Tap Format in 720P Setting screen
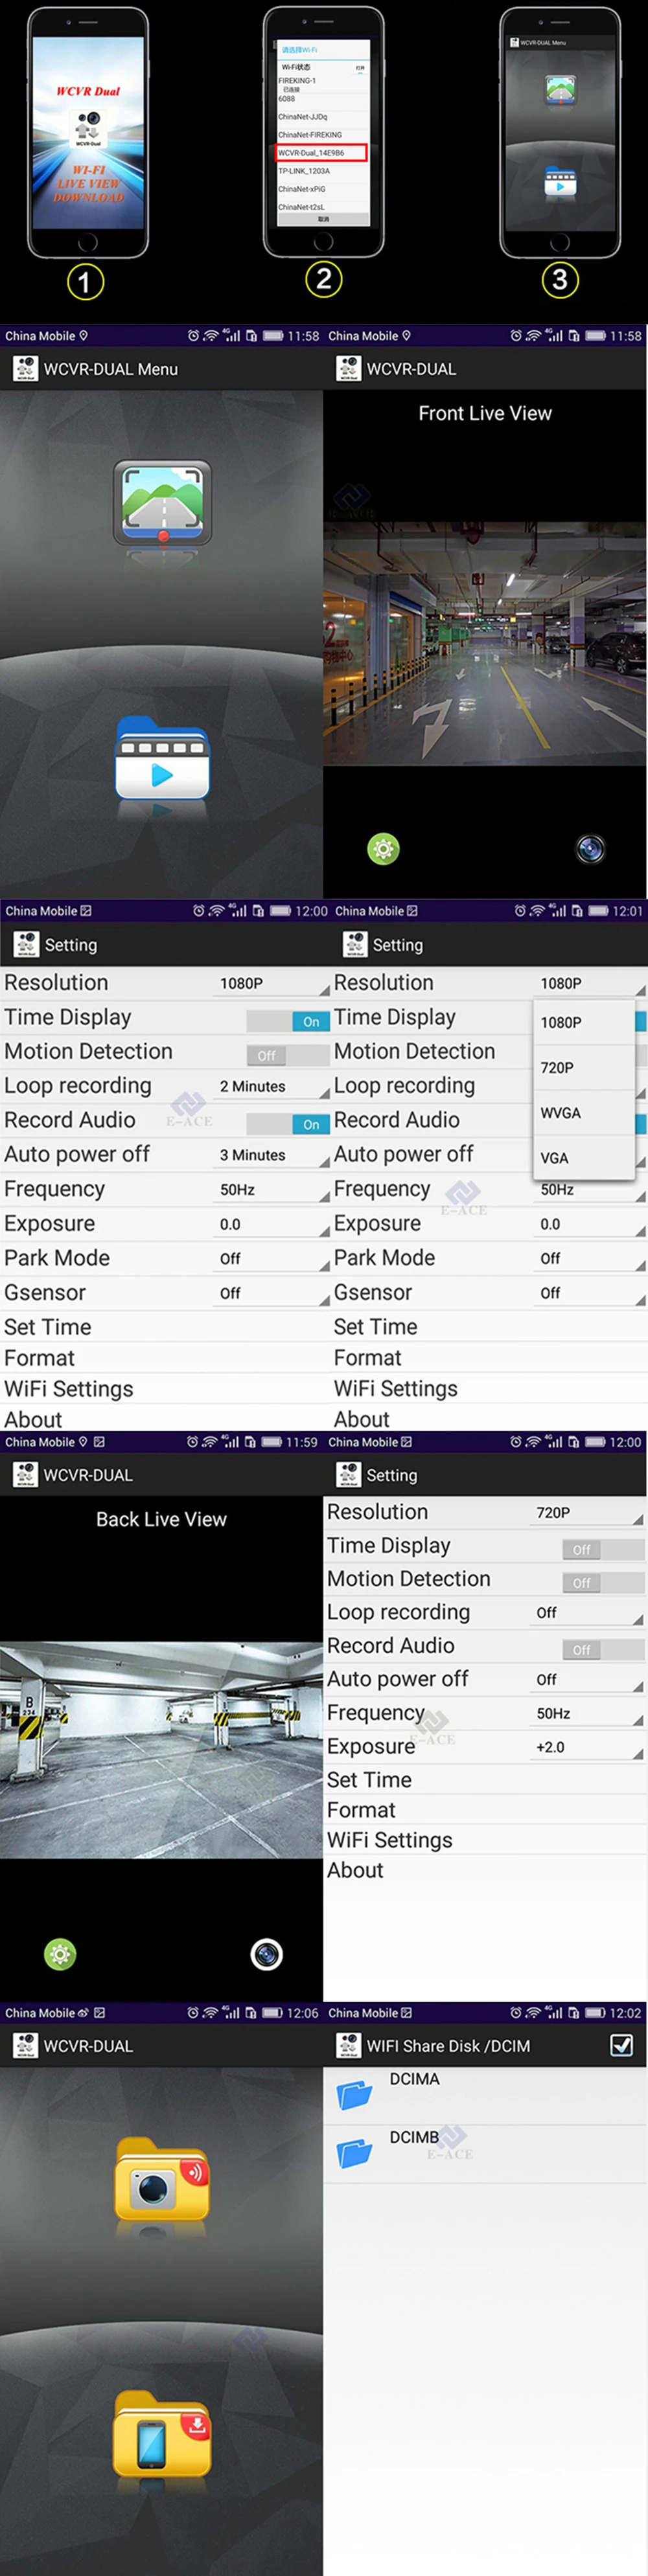This screenshot has width=648, height=2576. [484, 1810]
